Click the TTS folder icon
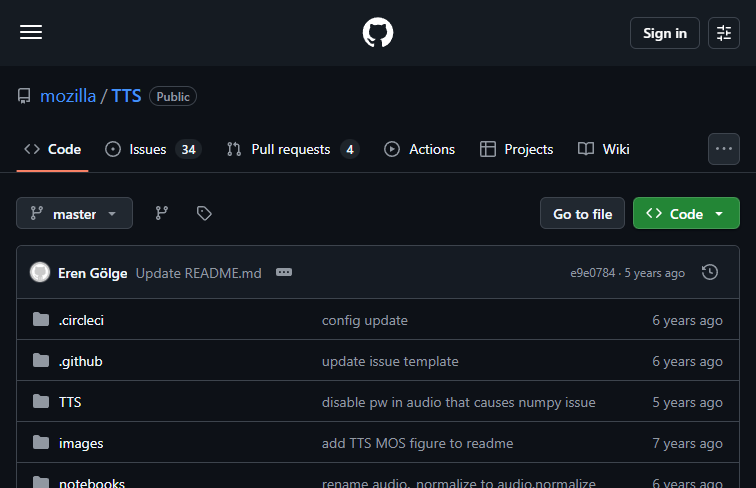Image resolution: width=756 pixels, height=488 pixels. click(41, 401)
